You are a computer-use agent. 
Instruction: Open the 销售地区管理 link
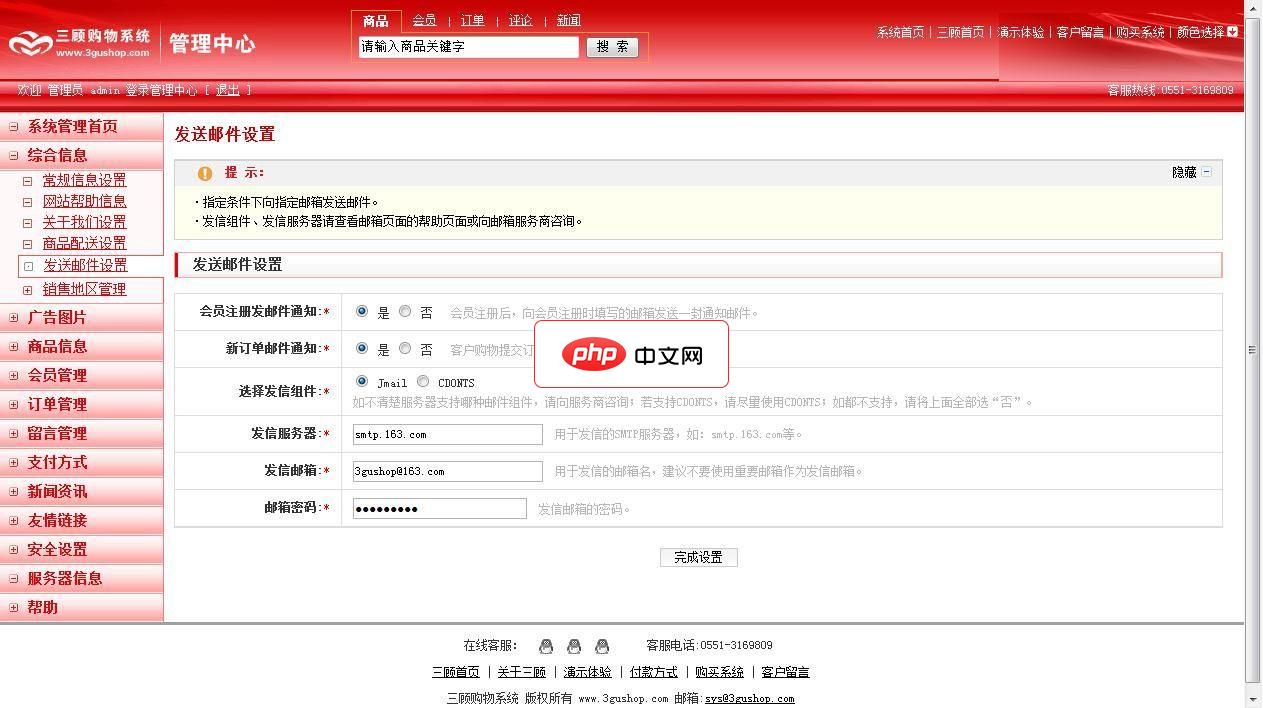pos(84,290)
